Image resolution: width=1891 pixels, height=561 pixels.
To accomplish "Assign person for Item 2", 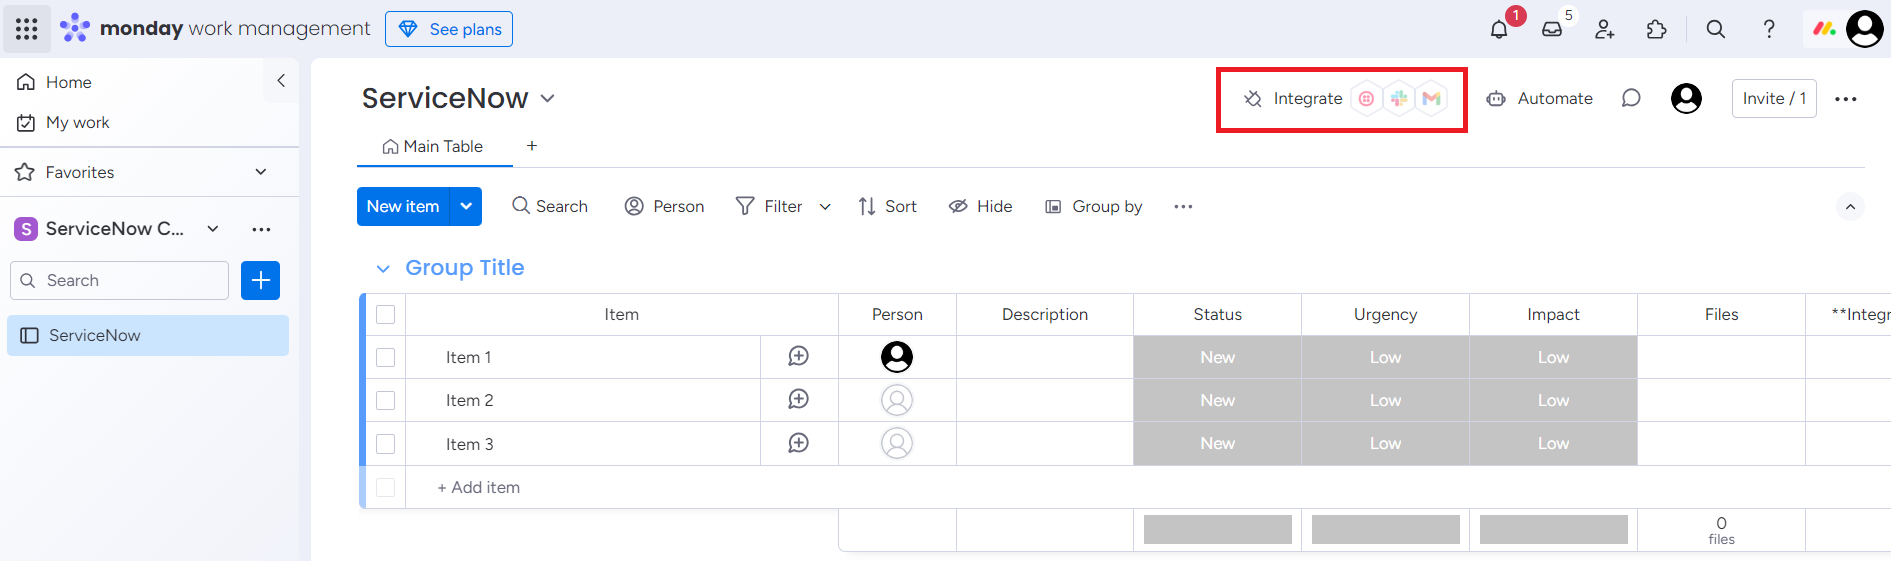I will pyautogui.click(x=897, y=400).
